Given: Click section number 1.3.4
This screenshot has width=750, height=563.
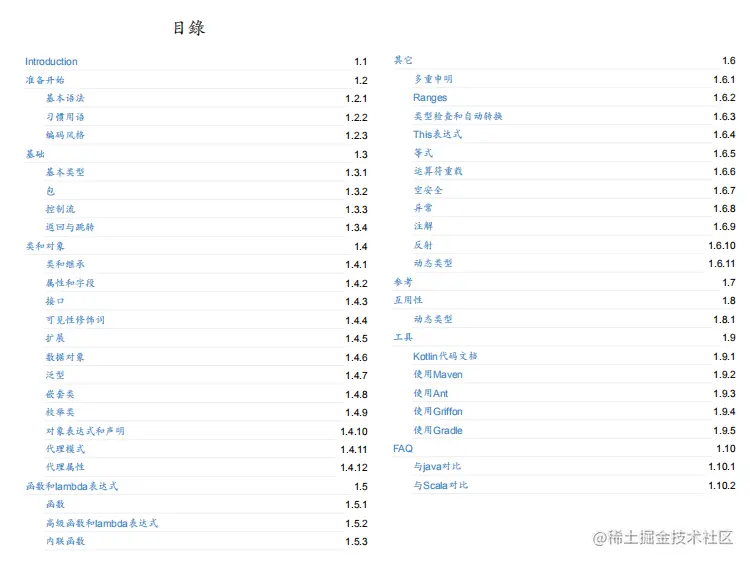Looking at the screenshot, I should tap(356, 228).
